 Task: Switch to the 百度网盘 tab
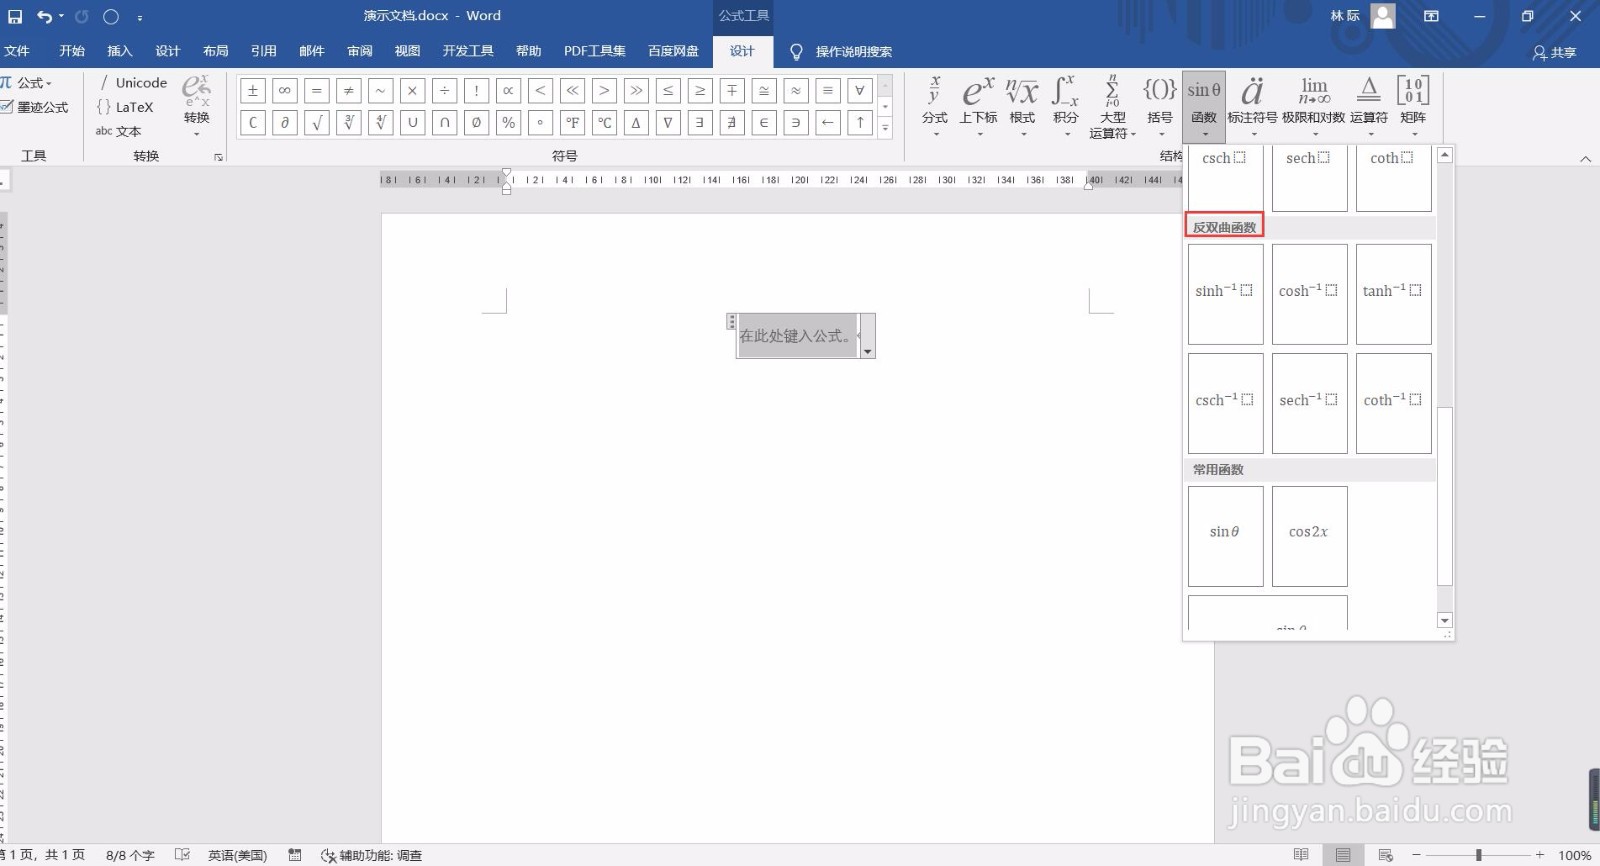point(673,51)
